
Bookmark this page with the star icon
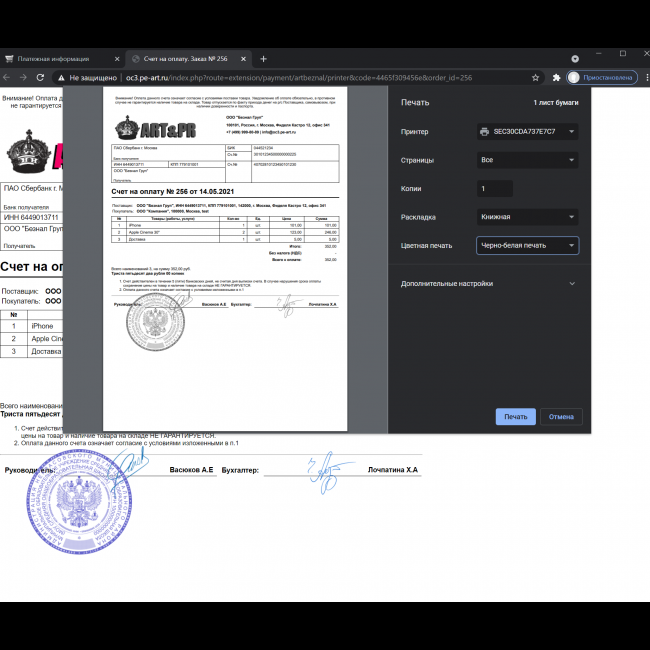coord(536,77)
